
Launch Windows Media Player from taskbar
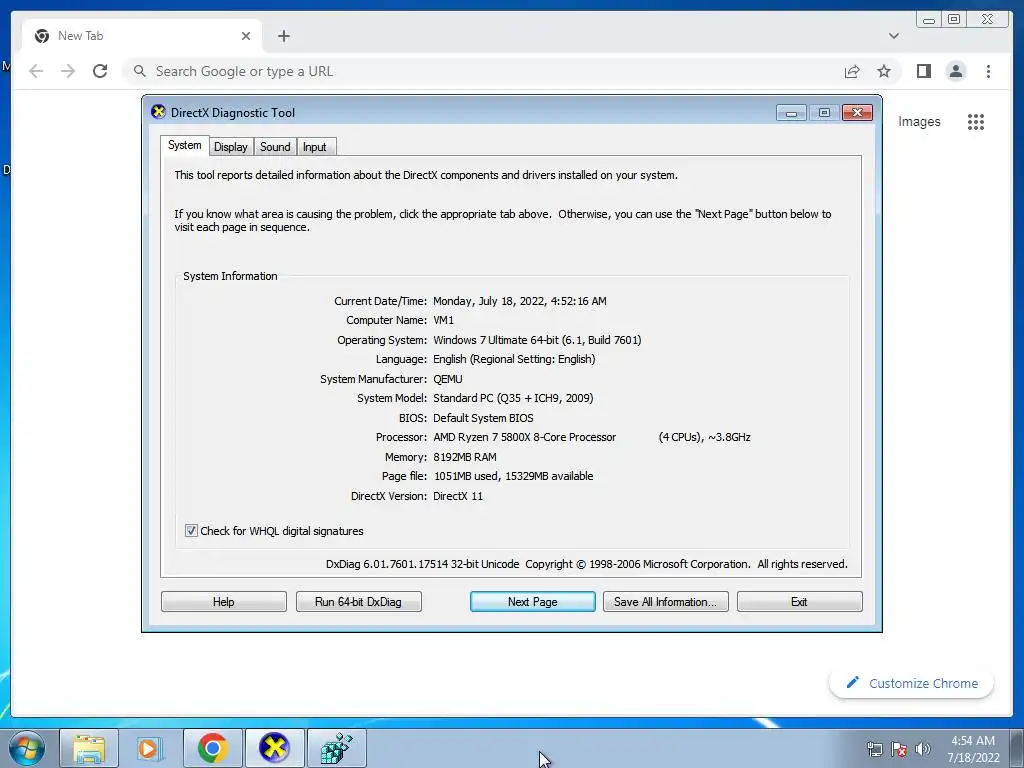click(150, 748)
